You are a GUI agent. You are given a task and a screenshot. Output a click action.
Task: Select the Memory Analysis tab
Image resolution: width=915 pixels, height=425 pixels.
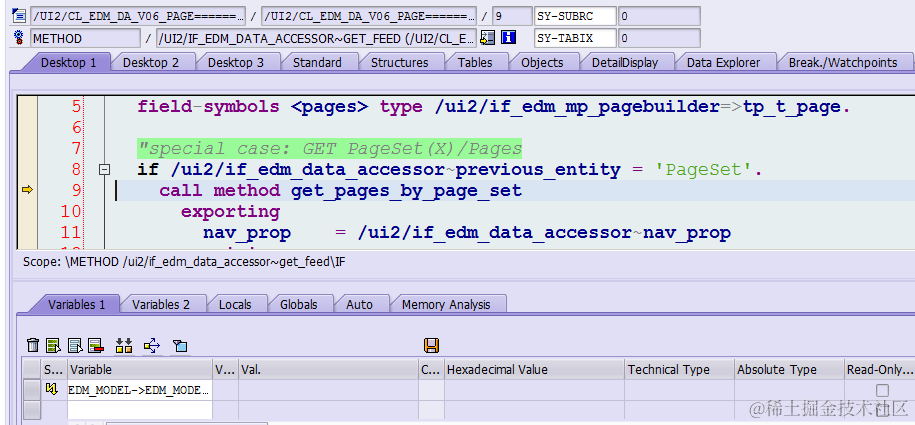[x=446, y=304]
